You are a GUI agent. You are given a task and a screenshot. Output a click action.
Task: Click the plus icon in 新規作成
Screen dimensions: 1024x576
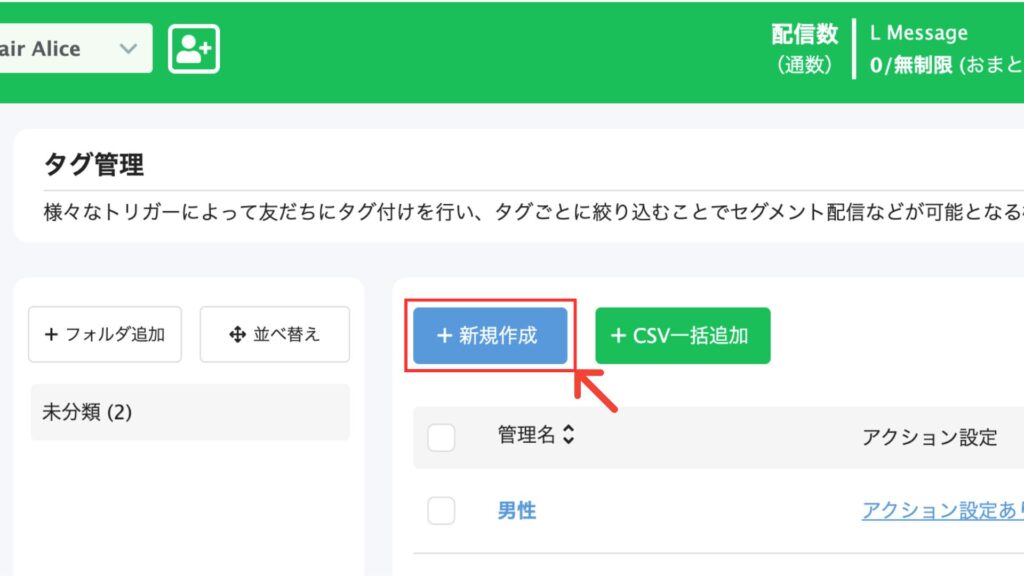tap(444, 336)
